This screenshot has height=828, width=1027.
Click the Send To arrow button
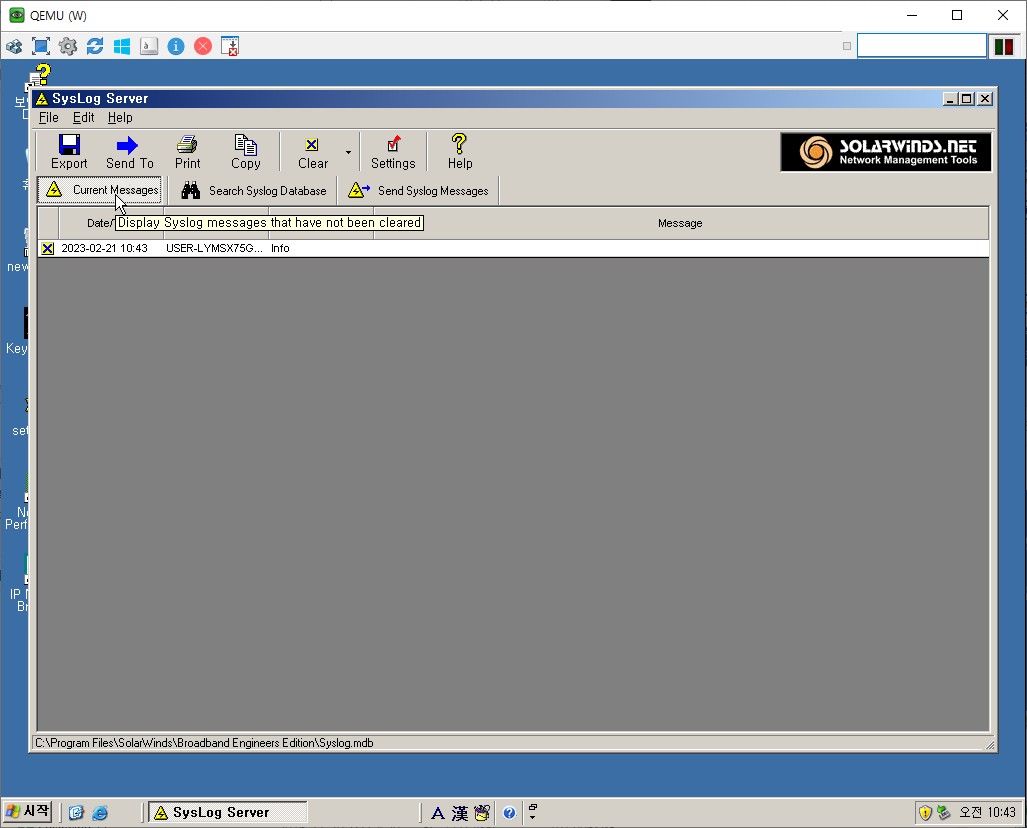point(129,151)
